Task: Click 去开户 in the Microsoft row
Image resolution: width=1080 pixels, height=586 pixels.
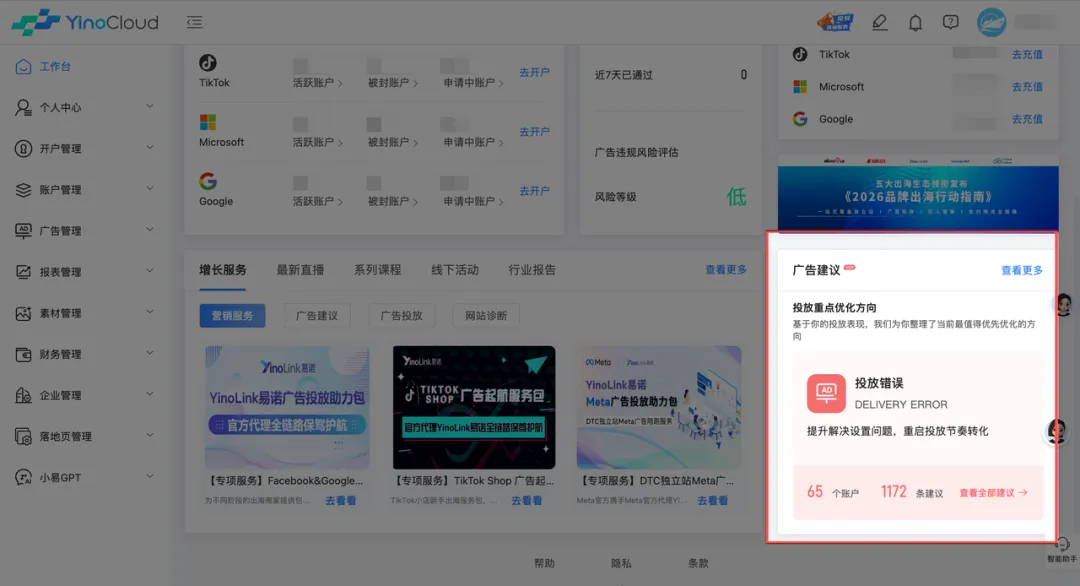Action: (534, 132)
